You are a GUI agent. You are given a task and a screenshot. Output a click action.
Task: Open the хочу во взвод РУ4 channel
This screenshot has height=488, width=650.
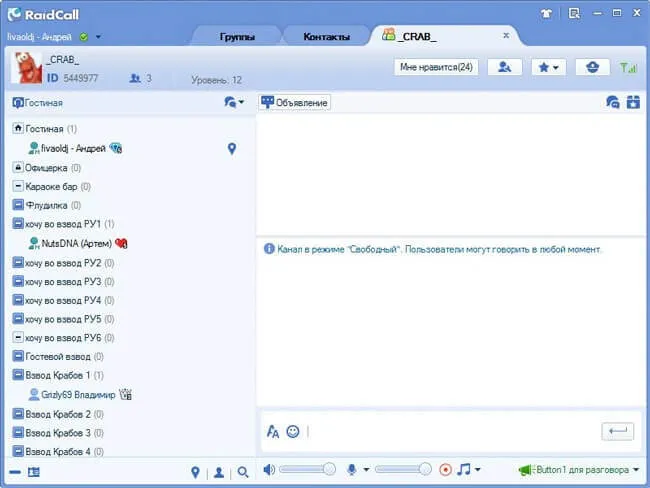(x=63, y=301)
